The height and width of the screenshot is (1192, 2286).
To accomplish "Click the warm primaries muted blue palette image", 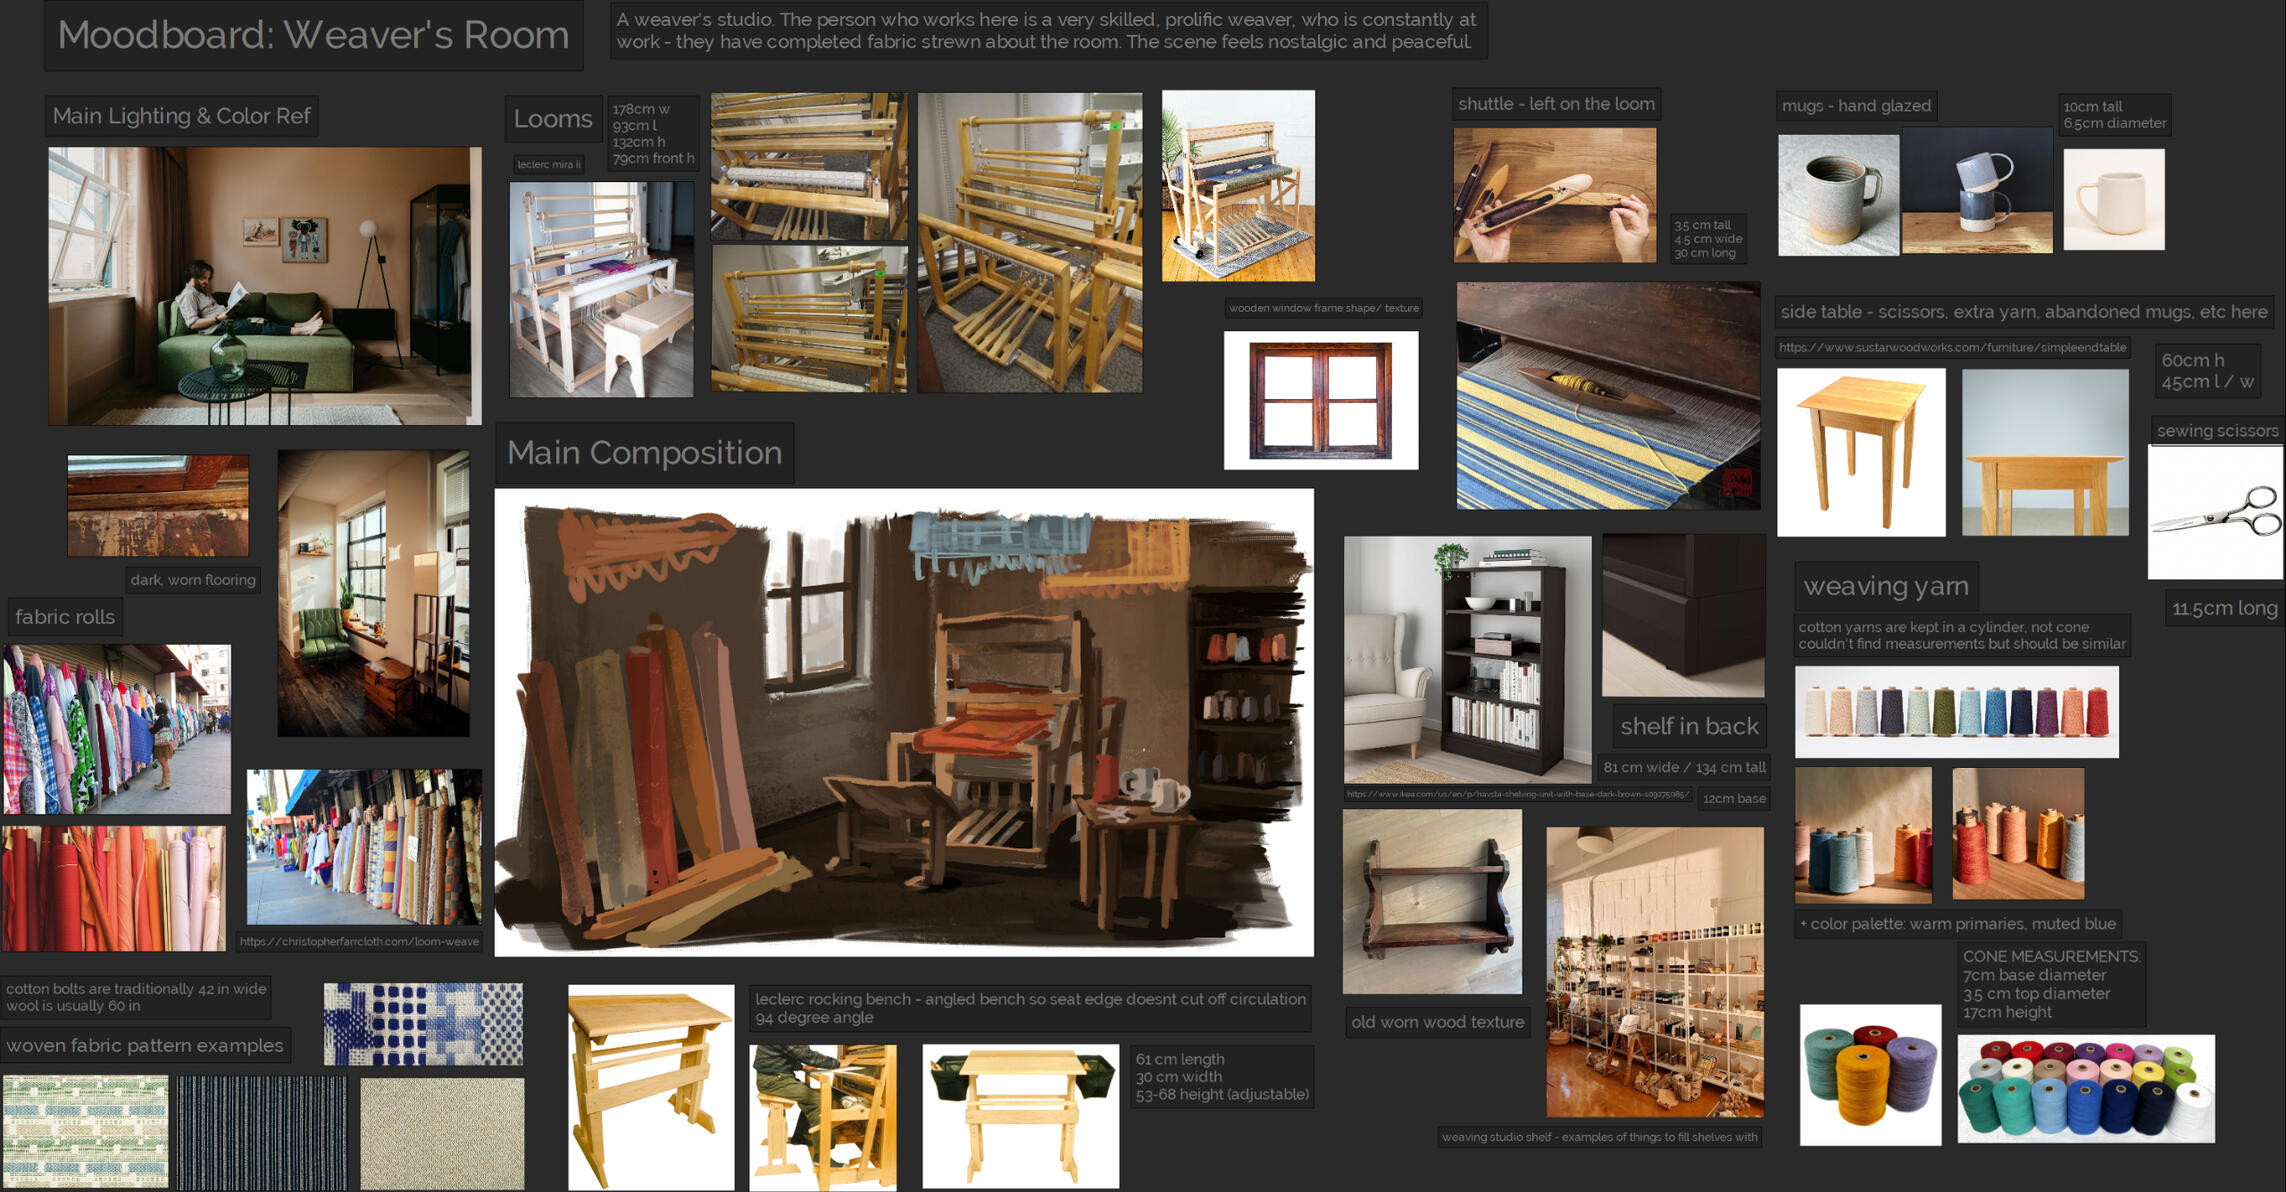I will pos(1862,835).
